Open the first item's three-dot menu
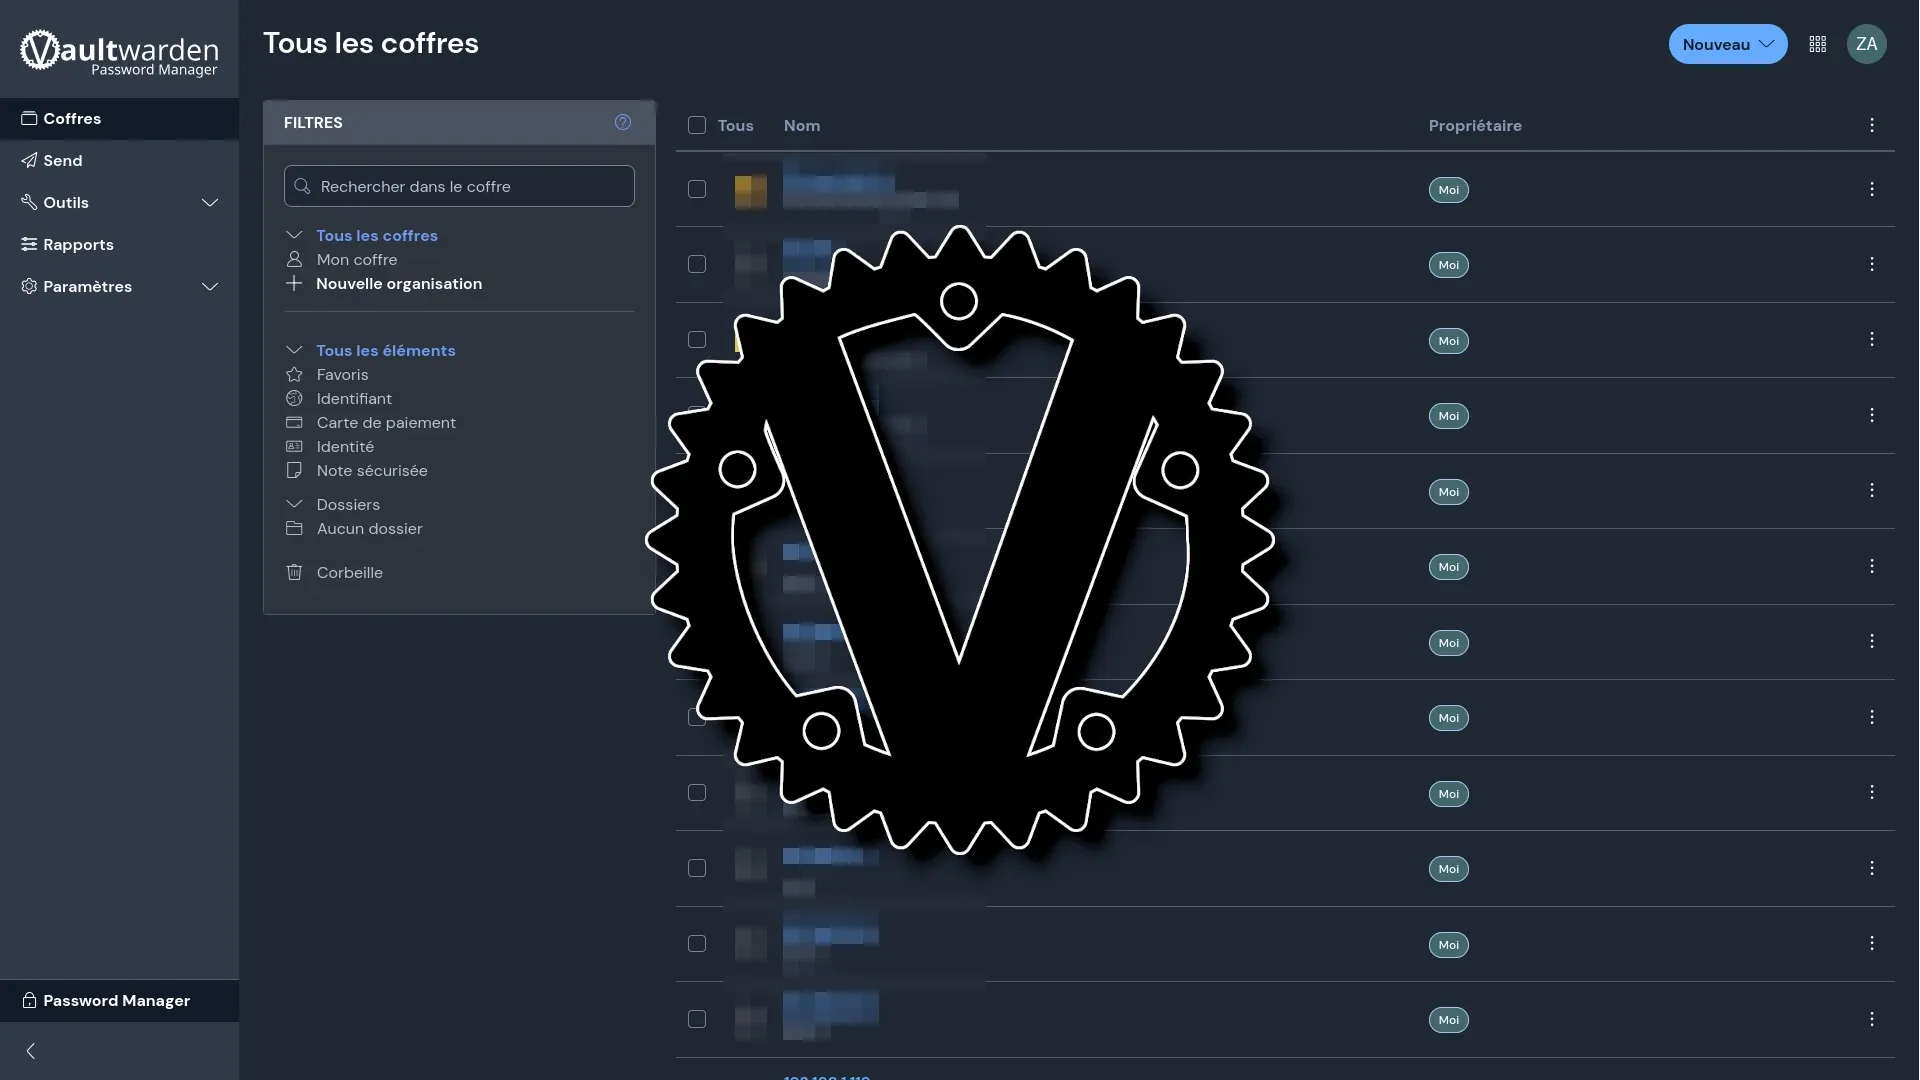 [1871, 189]
